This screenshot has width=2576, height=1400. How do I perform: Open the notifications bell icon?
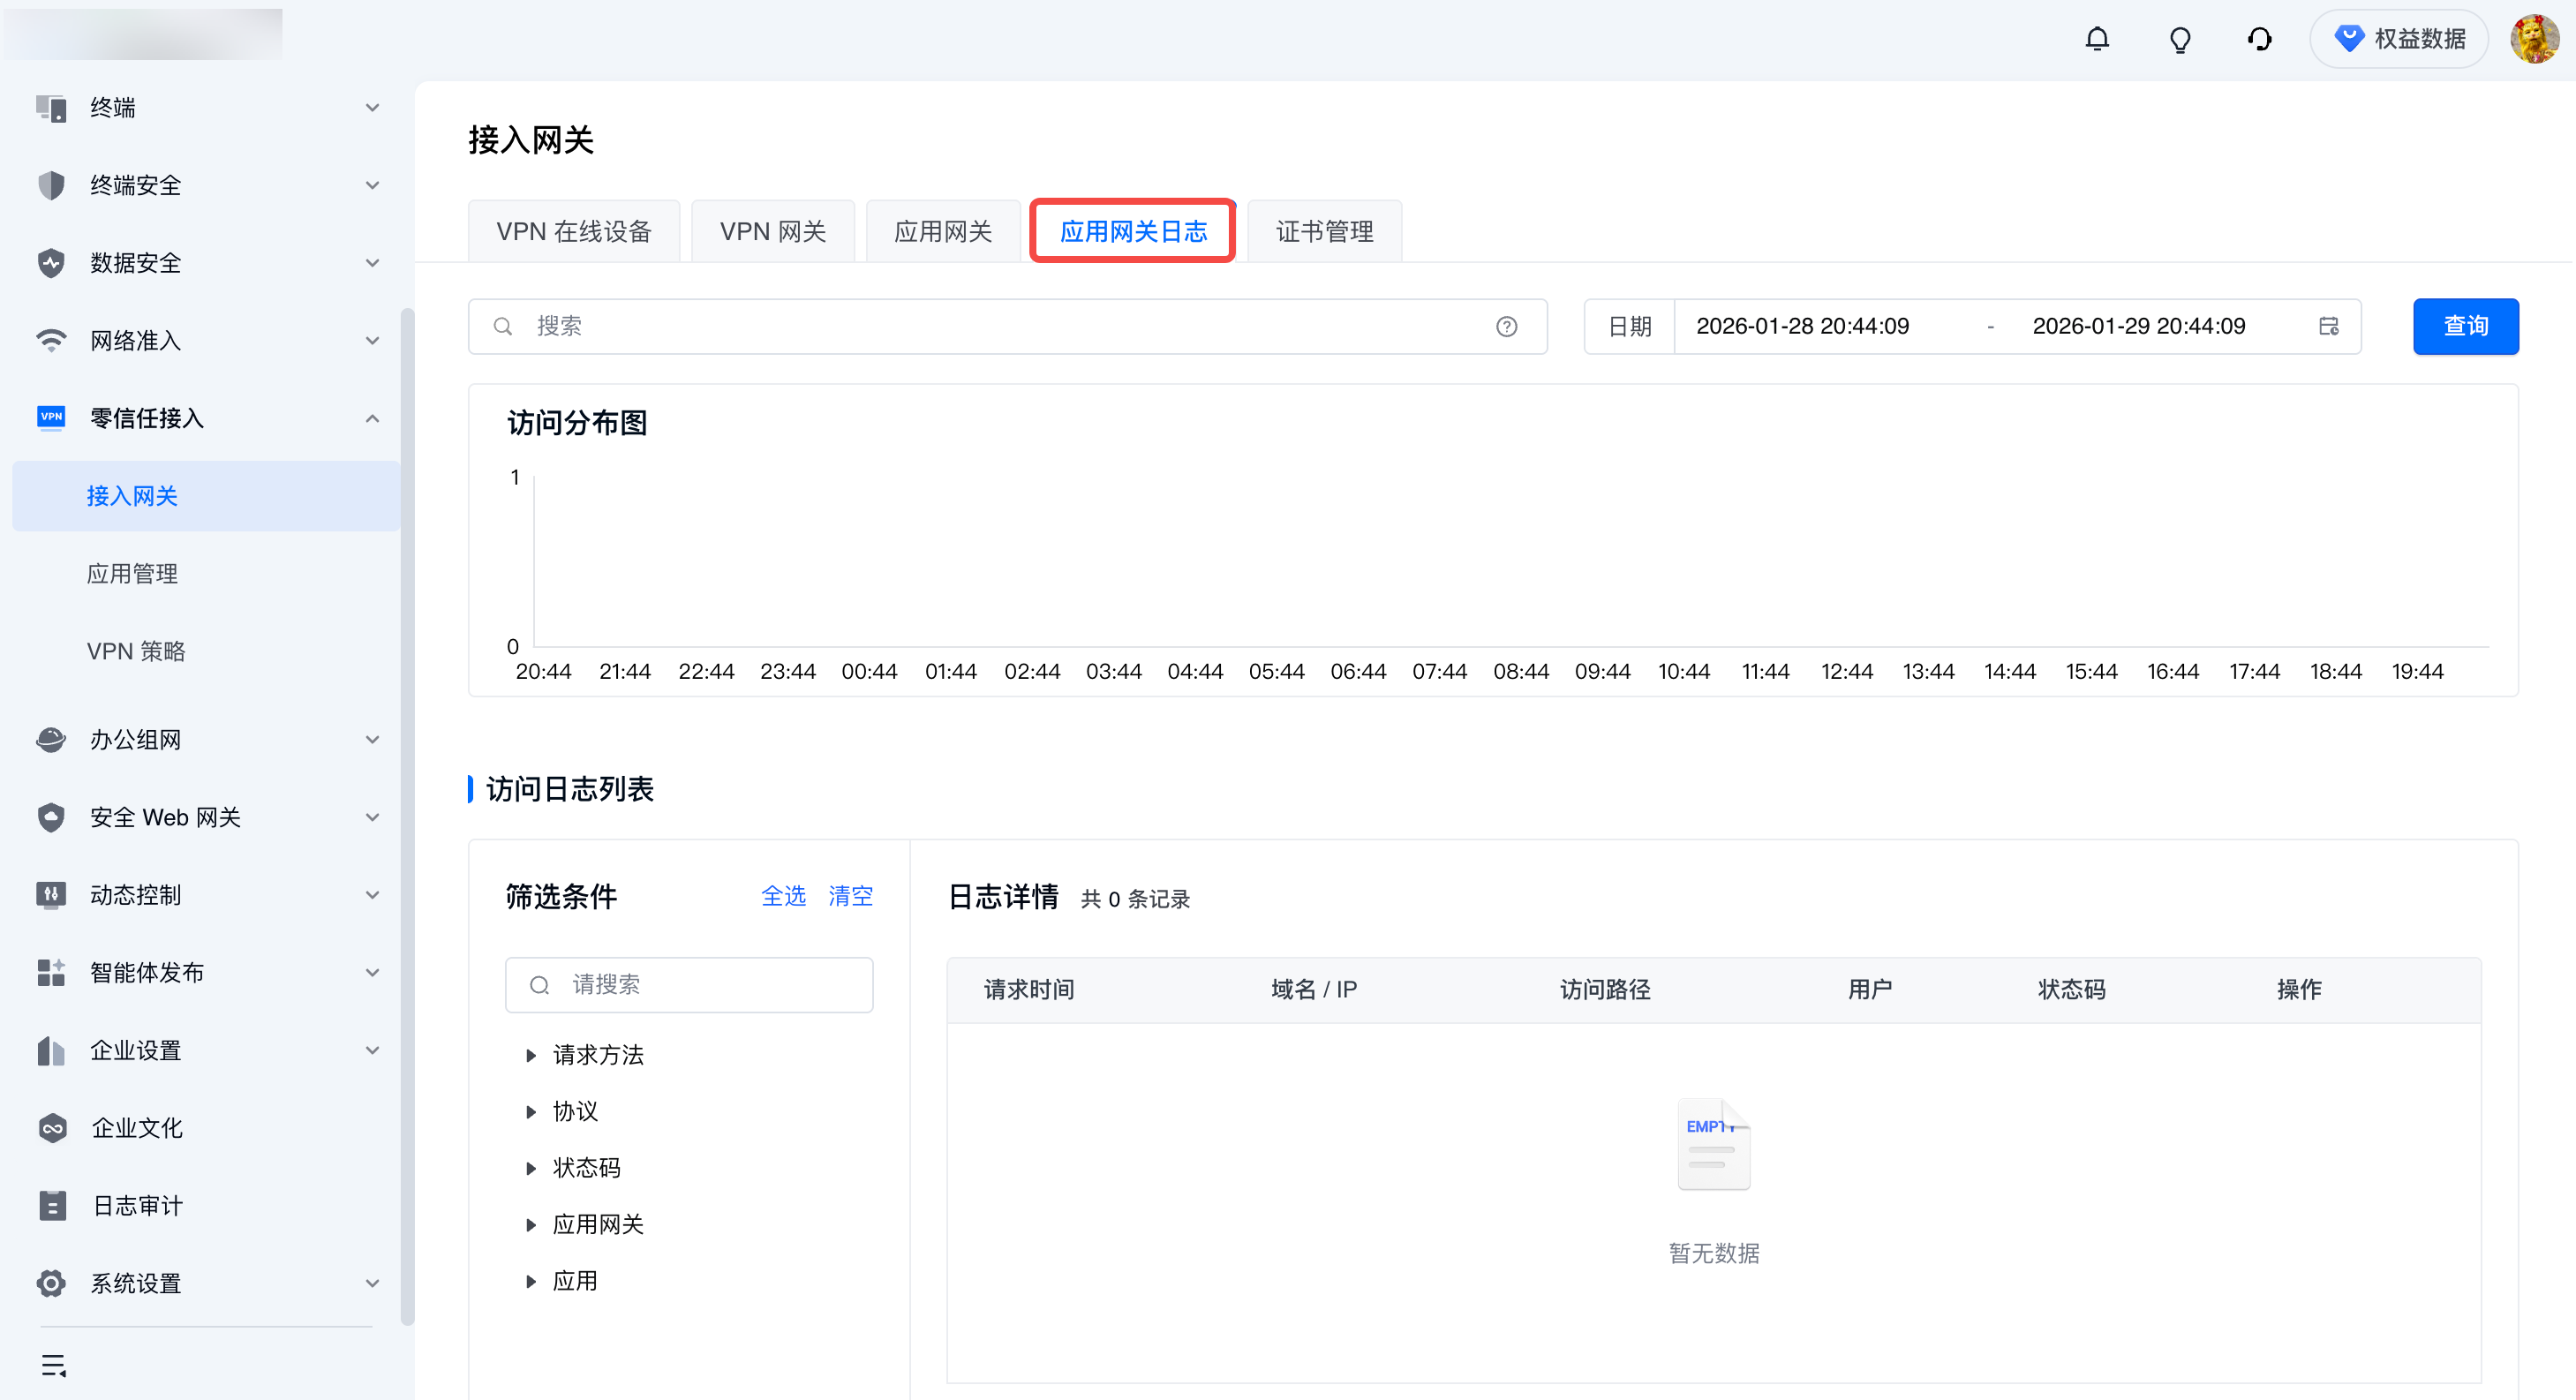(2097, 39)
